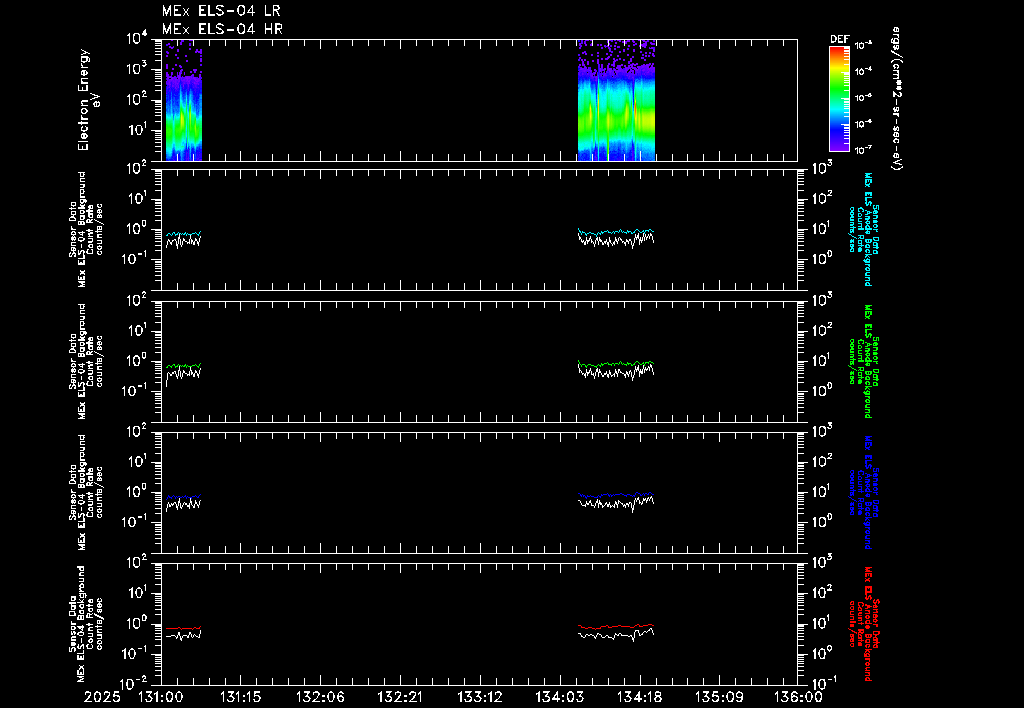The width and height of the screenshot is (1024, 708).
Task: Click the year 2025 label
Action: pos(102,697)
